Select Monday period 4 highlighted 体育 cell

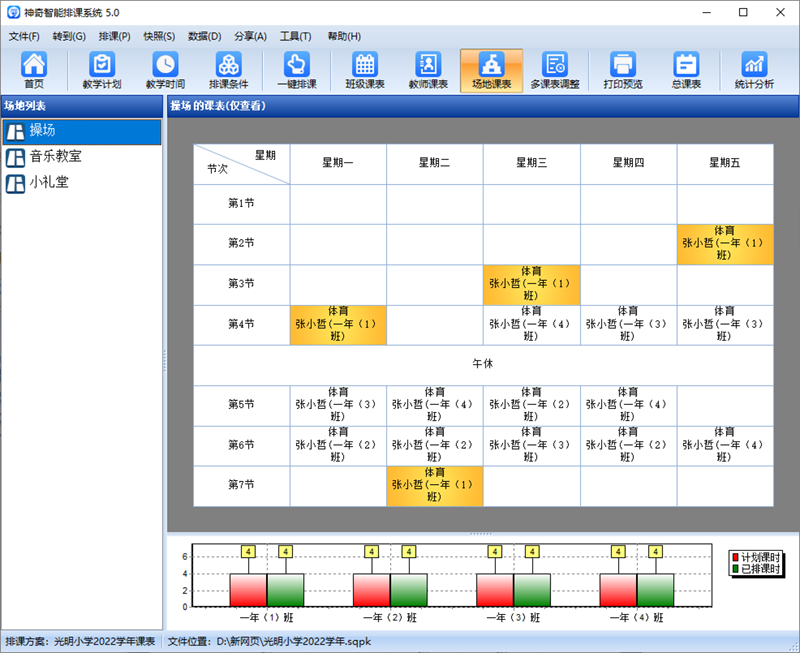click(338, 324)
